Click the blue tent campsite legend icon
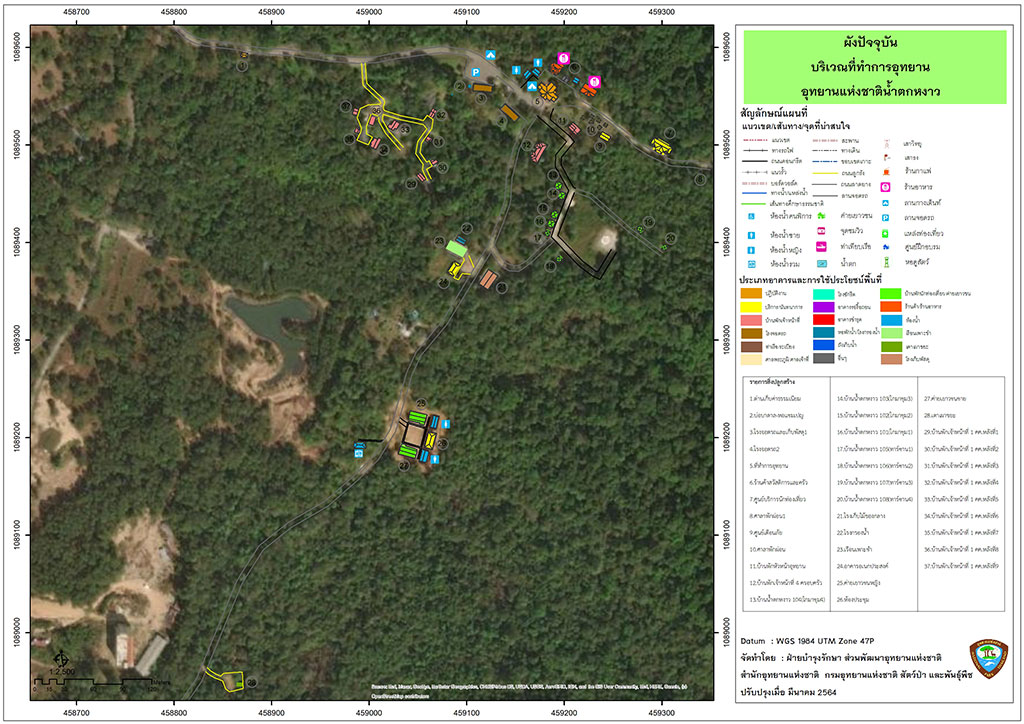Screen dimensions: 1024x724 pyautogui.click(x=886, y=203)
